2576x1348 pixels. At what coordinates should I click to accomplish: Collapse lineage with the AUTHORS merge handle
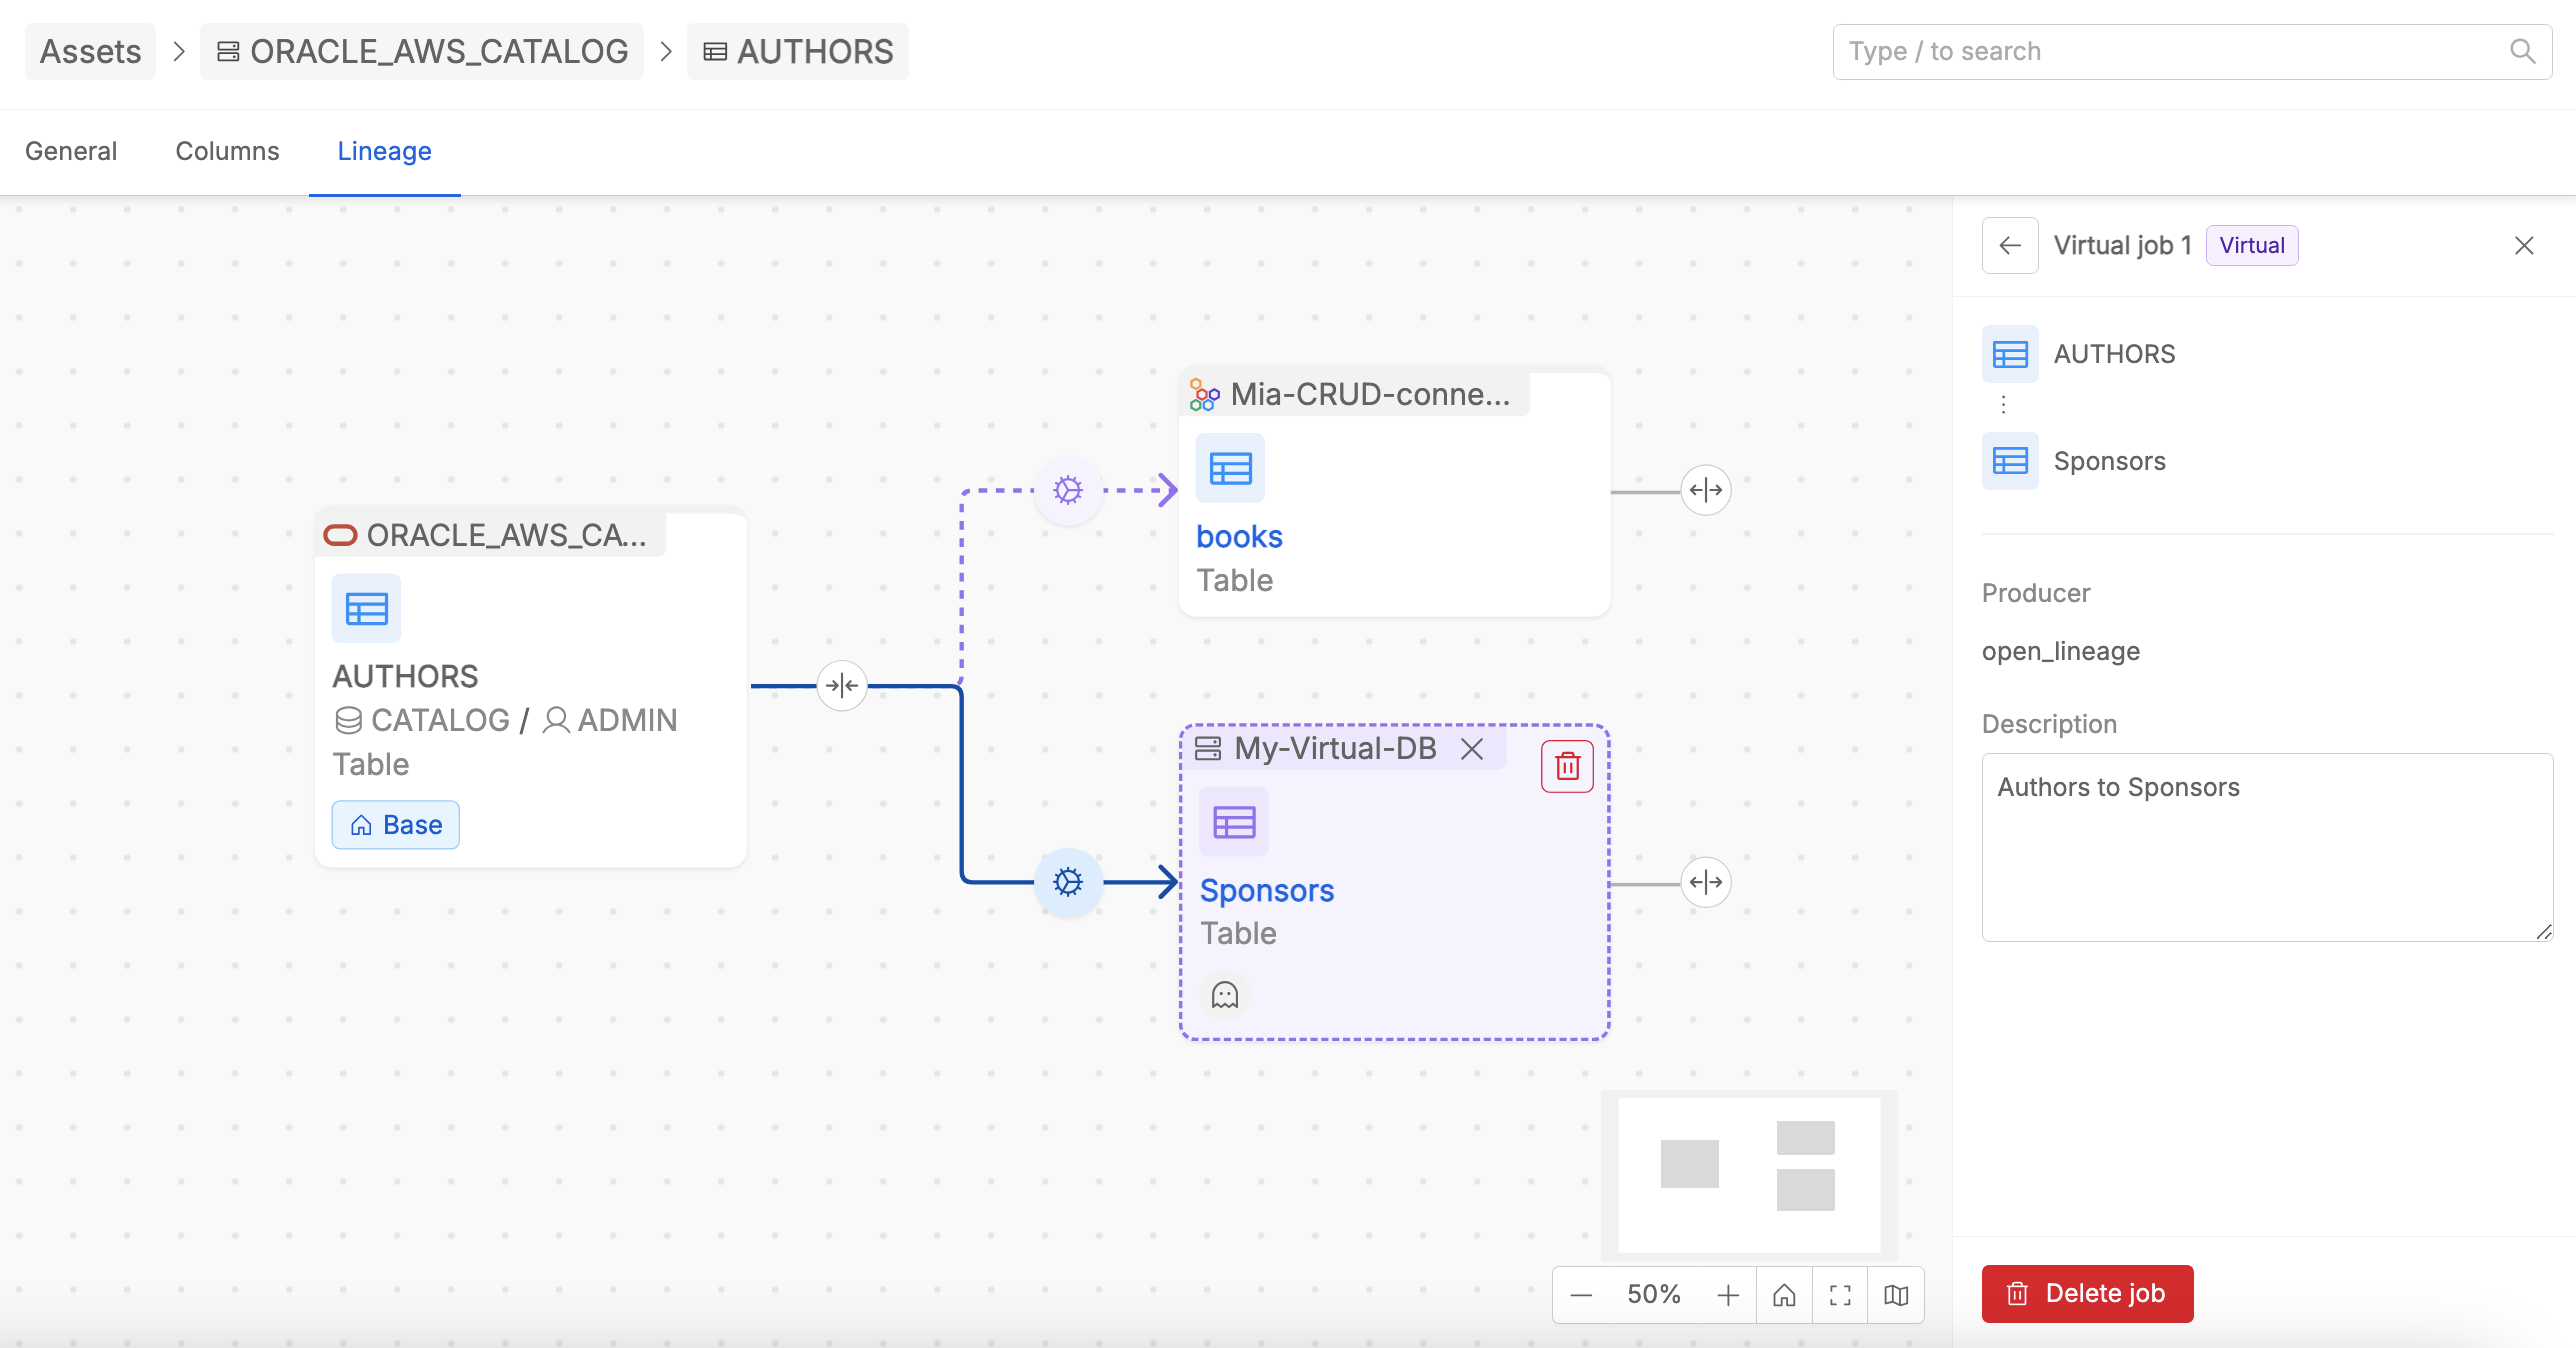click(x=842, y=686)
